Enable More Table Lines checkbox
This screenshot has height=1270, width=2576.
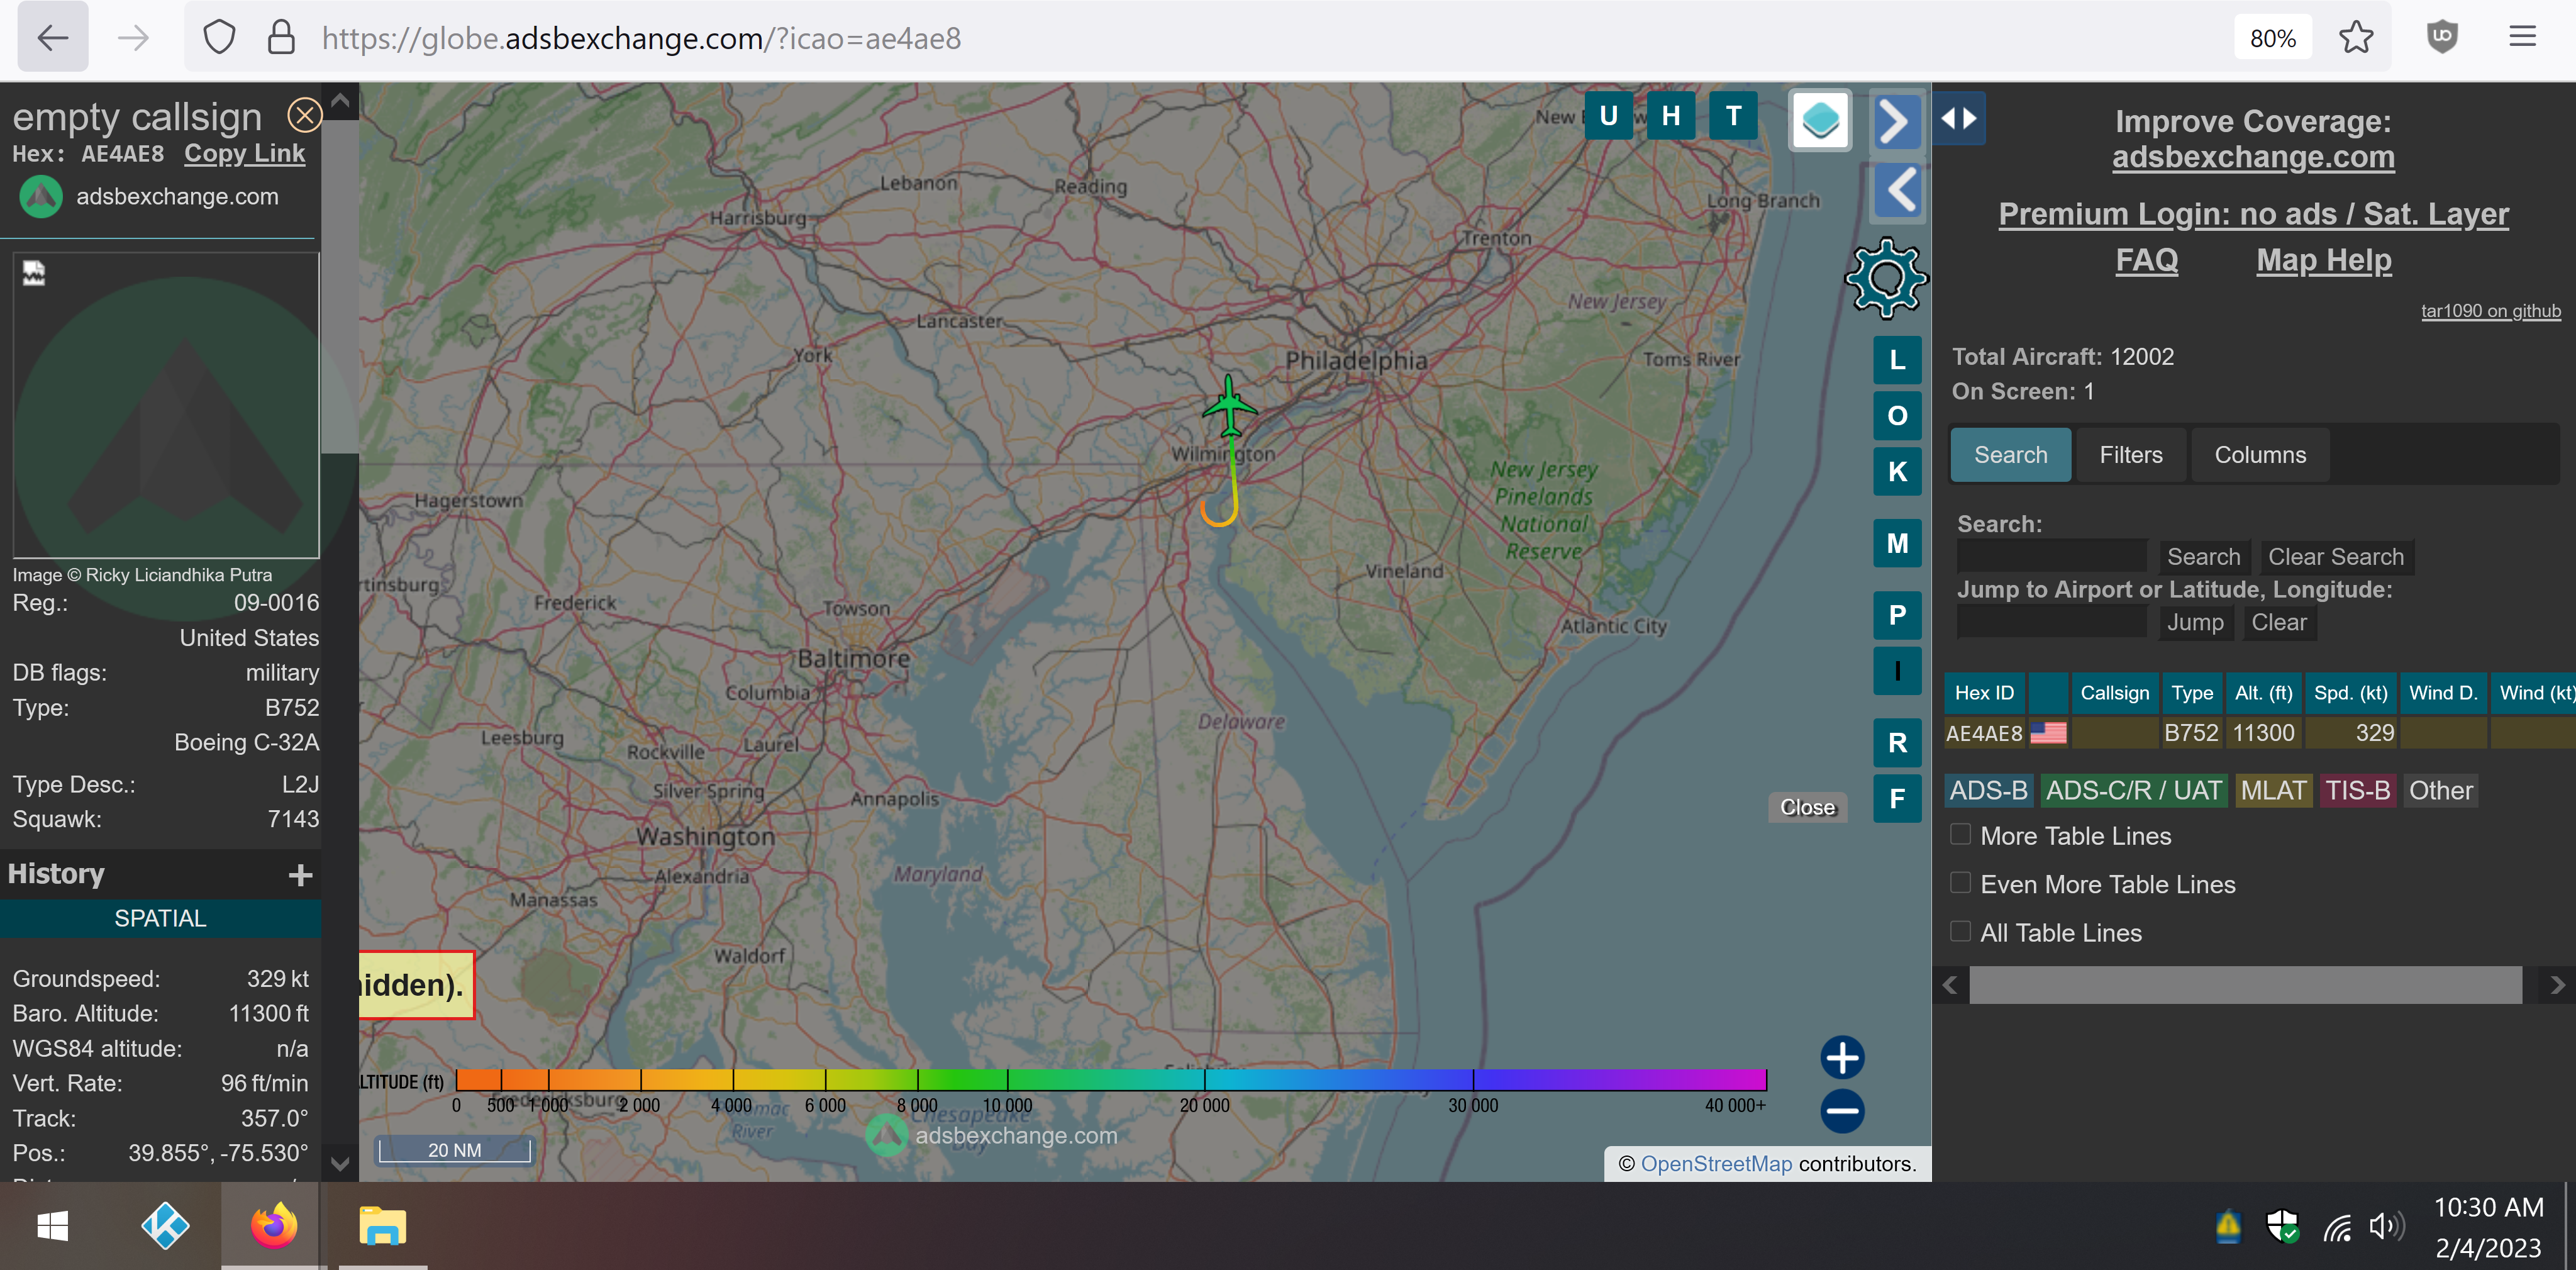[x=1960, y=835]
